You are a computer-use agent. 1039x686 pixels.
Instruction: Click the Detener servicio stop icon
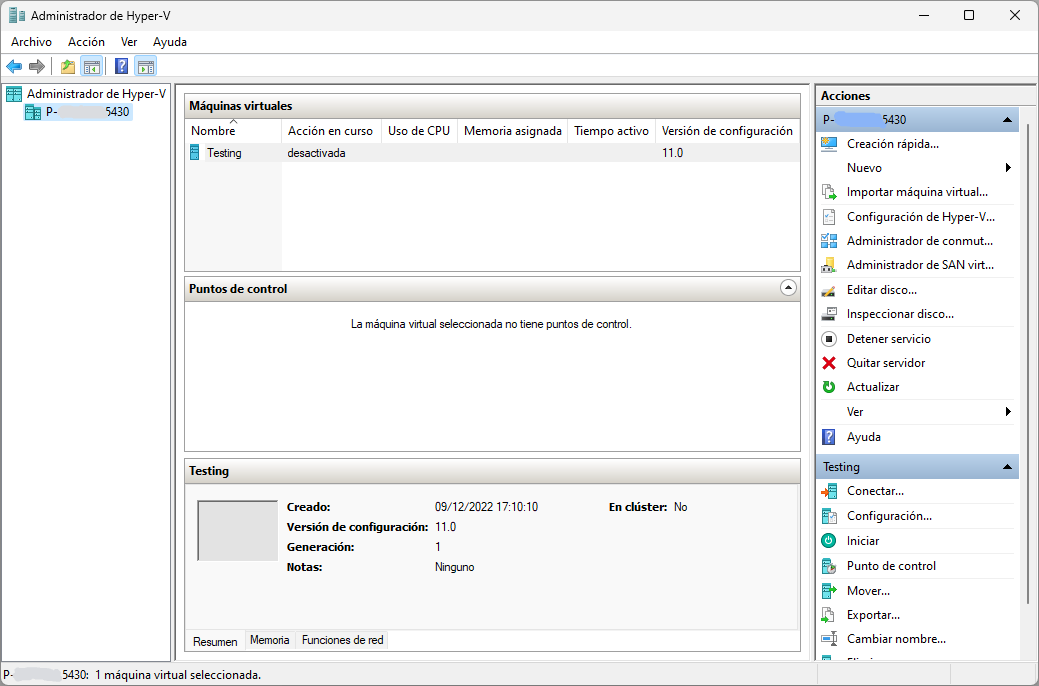tap(828, 339)
